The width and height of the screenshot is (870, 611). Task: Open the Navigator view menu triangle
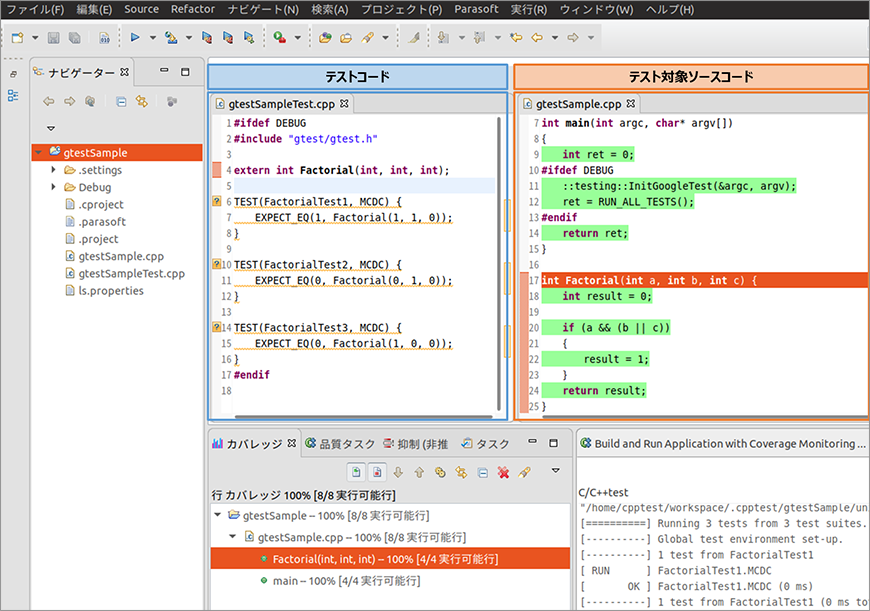point(51,128)
